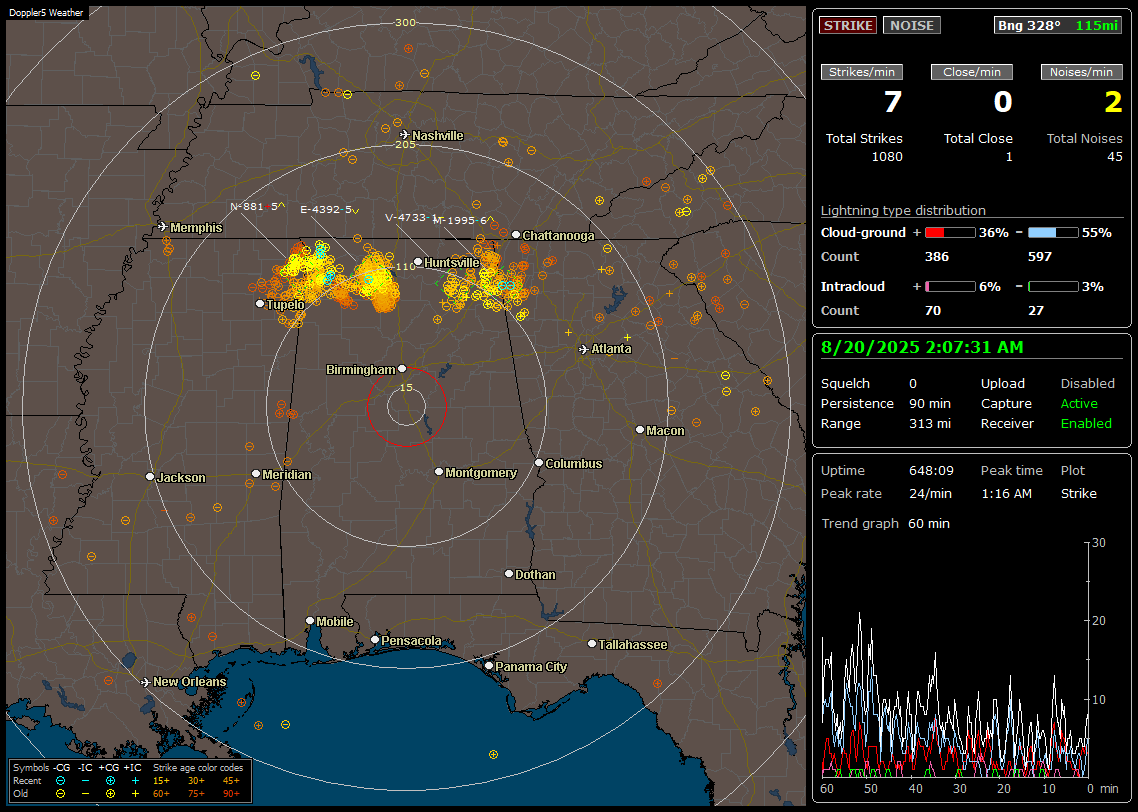The width and height of the screenshot is (1138, 812).
Task: Click the Squelch value 0
Action: pyautogui.click(x=913, y=384)
